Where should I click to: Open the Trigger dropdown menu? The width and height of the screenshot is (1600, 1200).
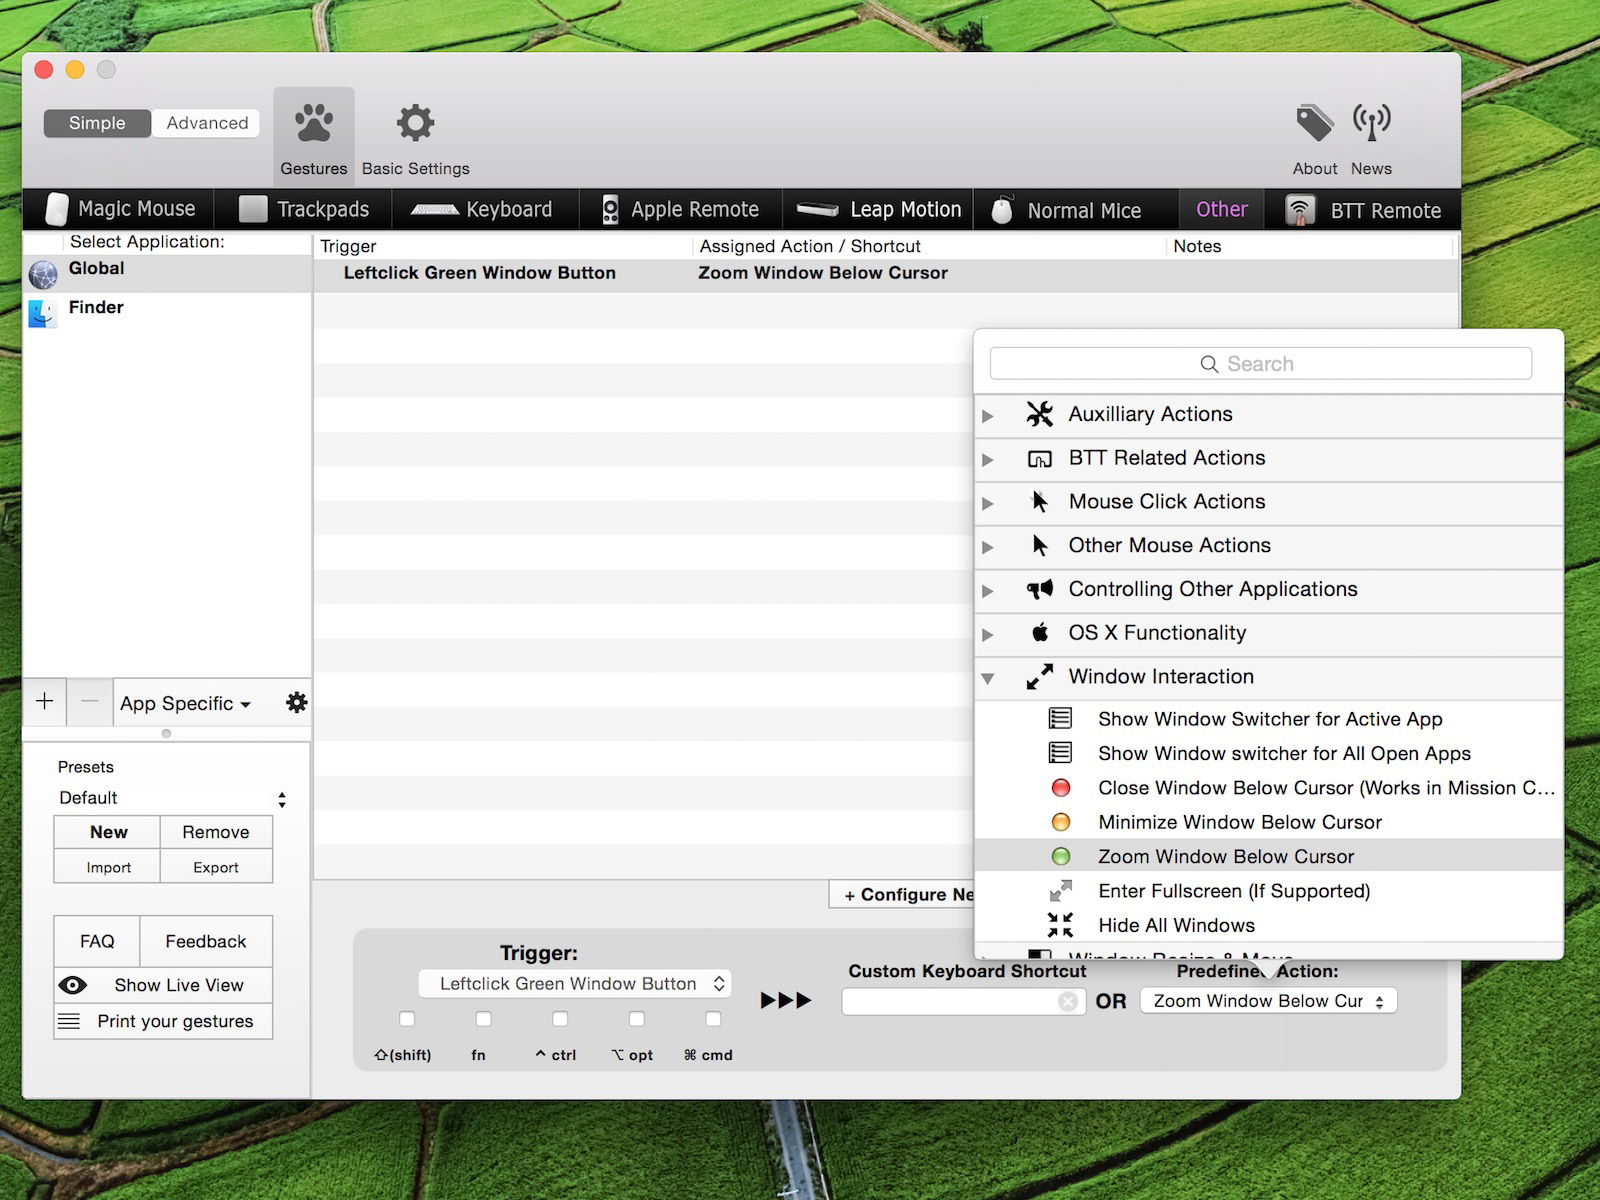click(x=575, y=984)
